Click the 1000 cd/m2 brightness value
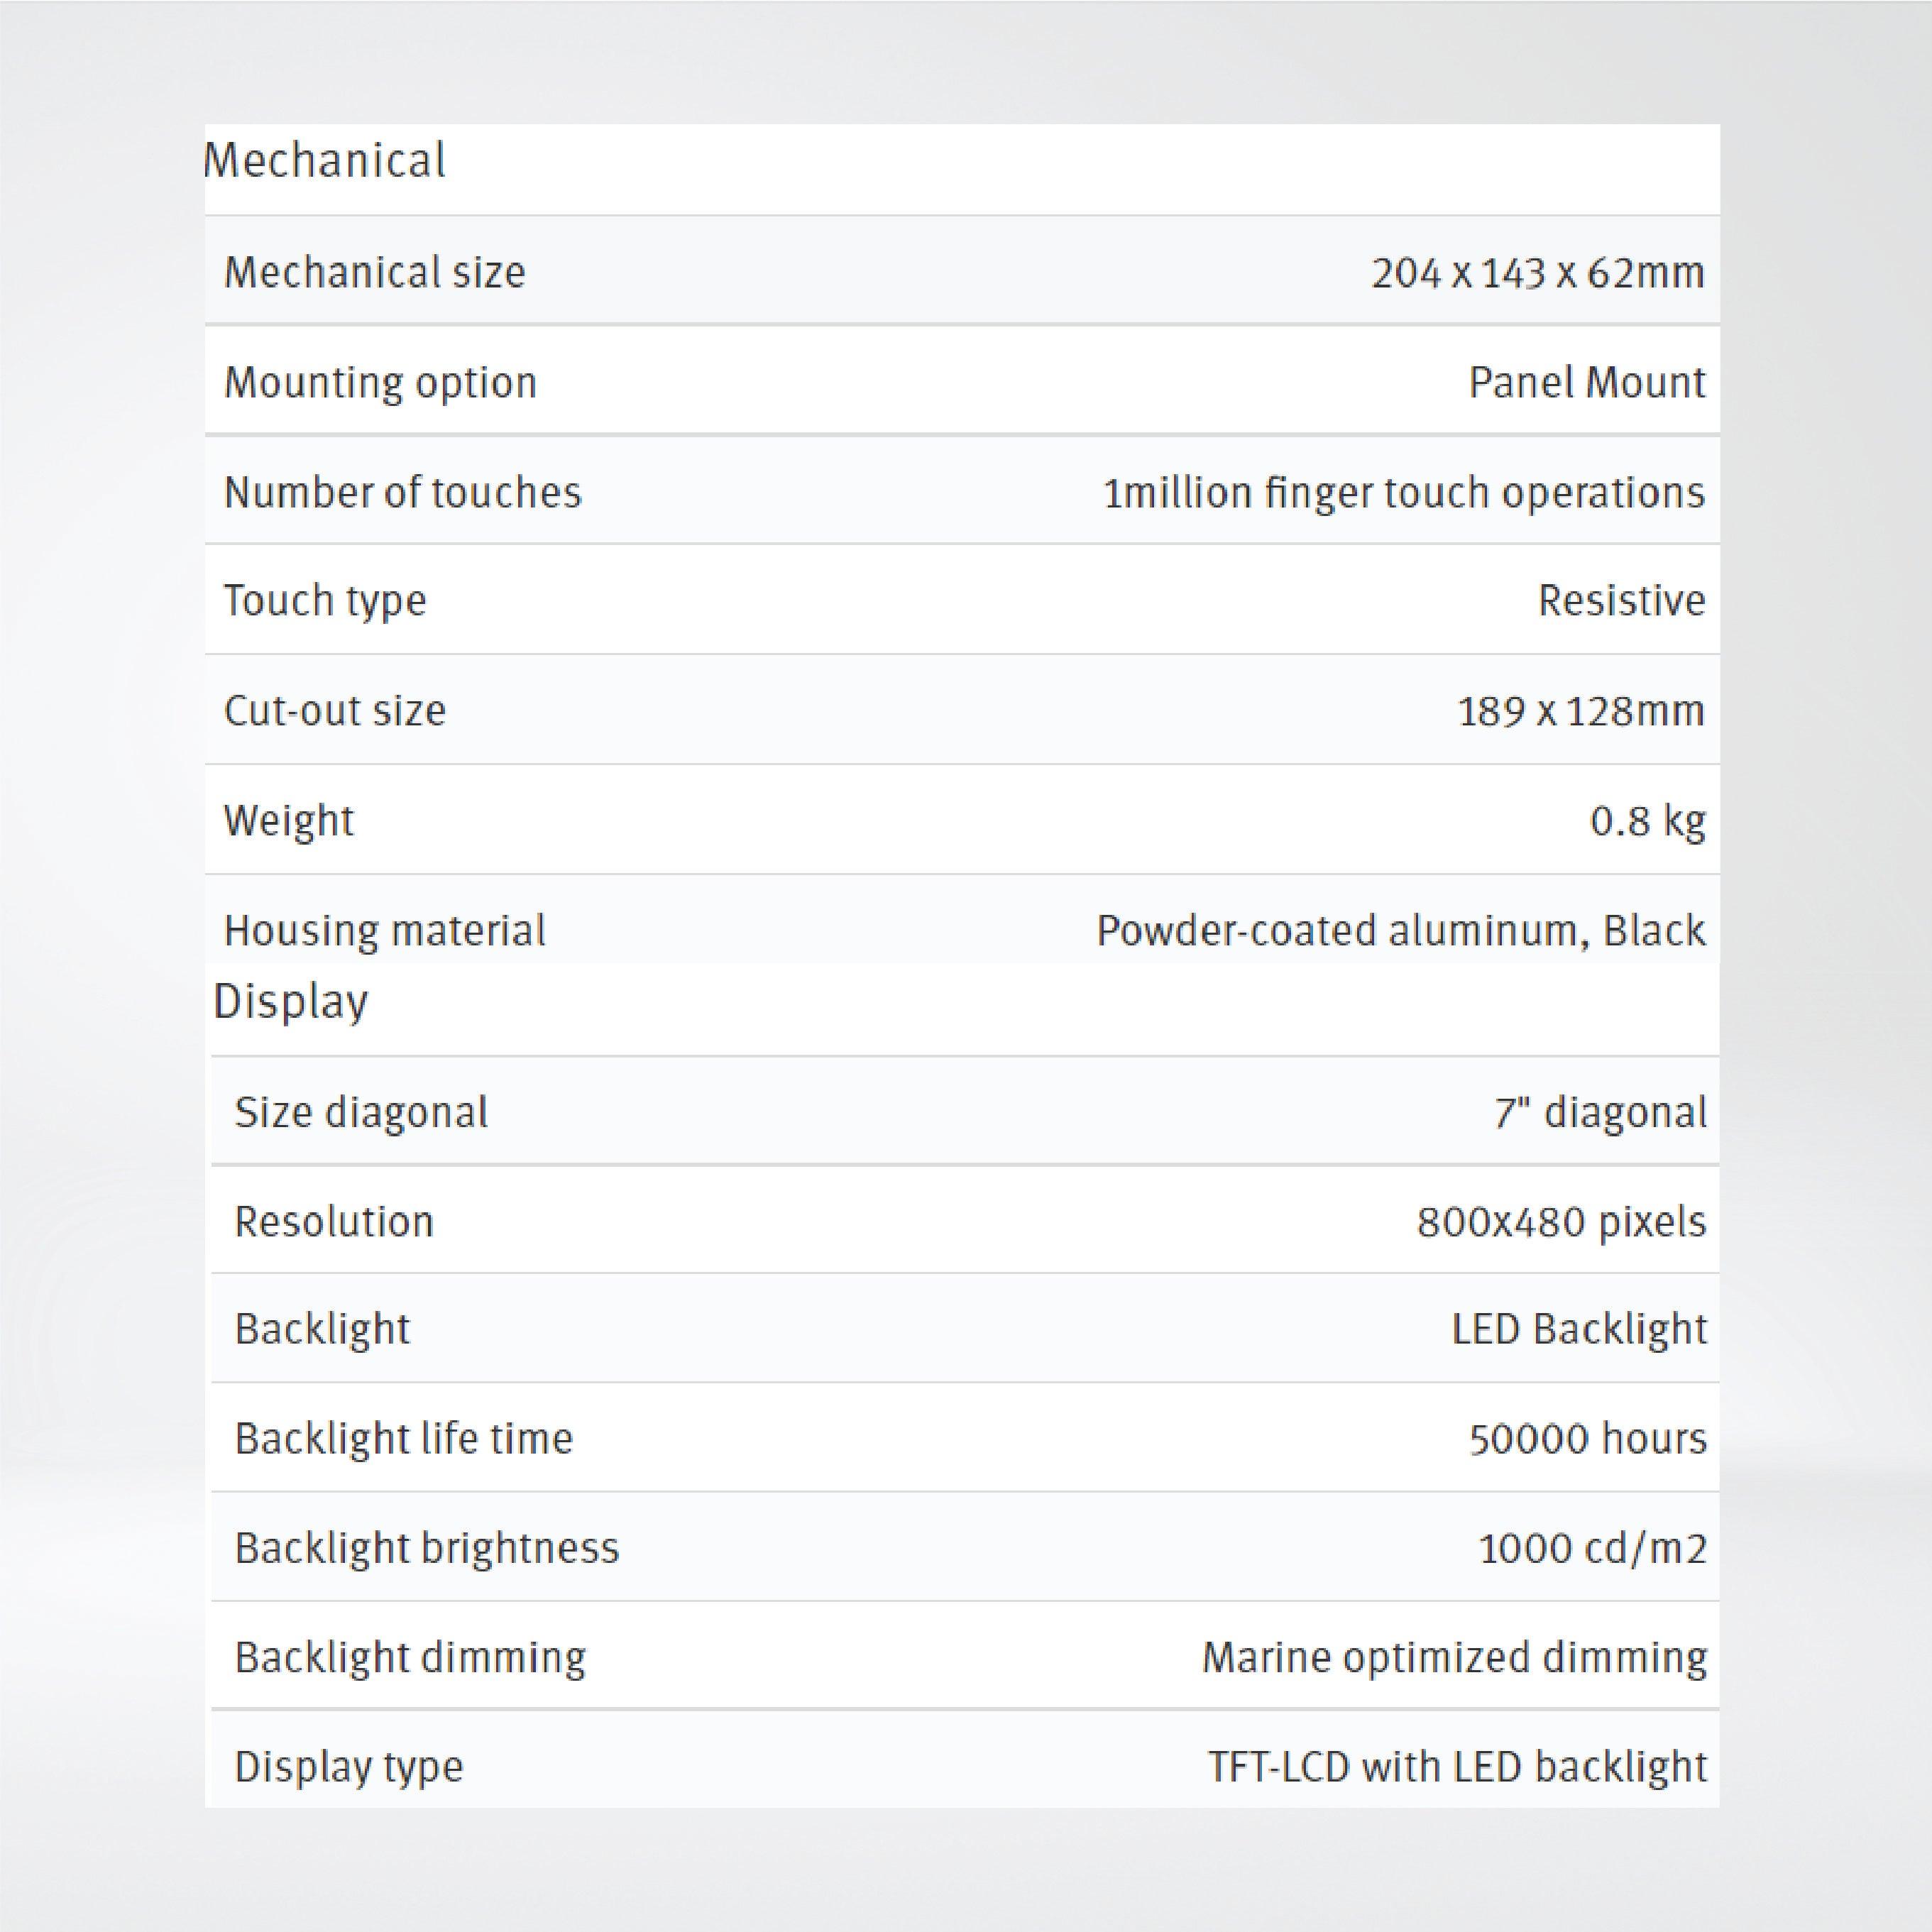The height and width of the screenshot is (1932, 1932). tap(1592, 1548)
